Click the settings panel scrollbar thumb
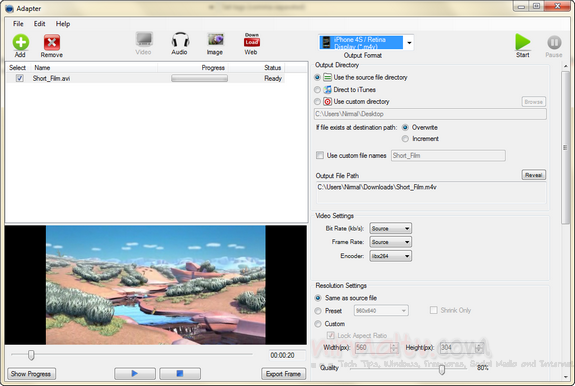The image size is (575, 386). click(x=565, y=147)
